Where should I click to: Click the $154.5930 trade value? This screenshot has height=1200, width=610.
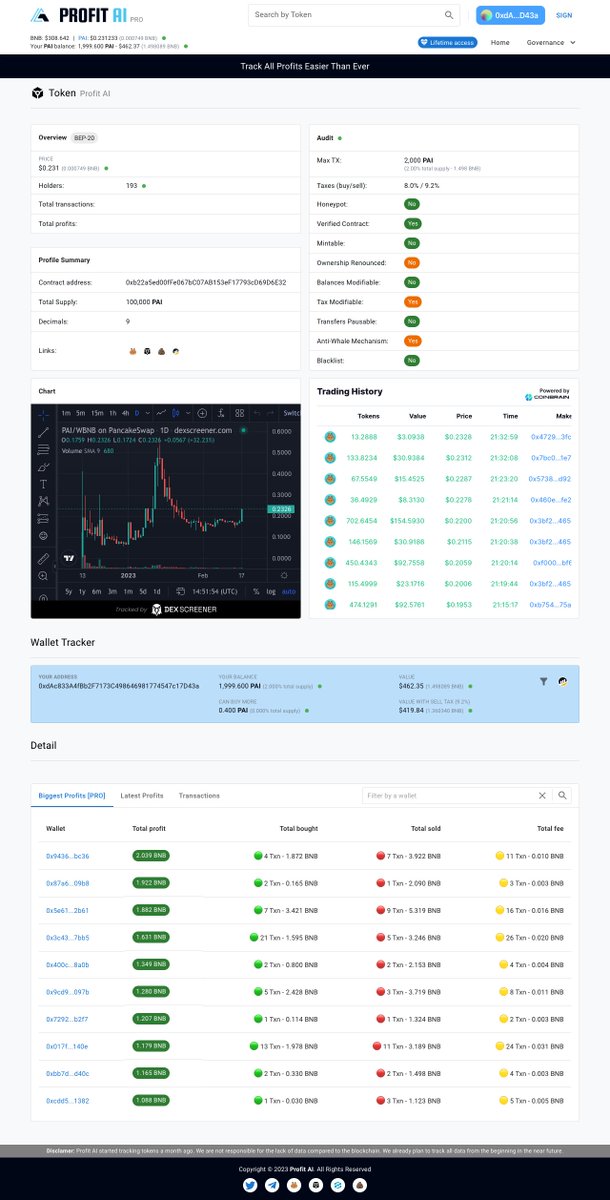(405, 520)
